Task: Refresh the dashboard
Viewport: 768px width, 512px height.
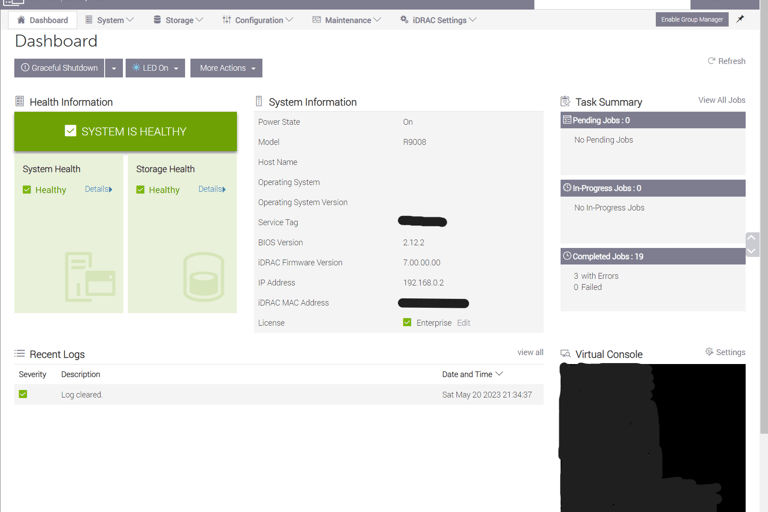Action: pos(726,61)
